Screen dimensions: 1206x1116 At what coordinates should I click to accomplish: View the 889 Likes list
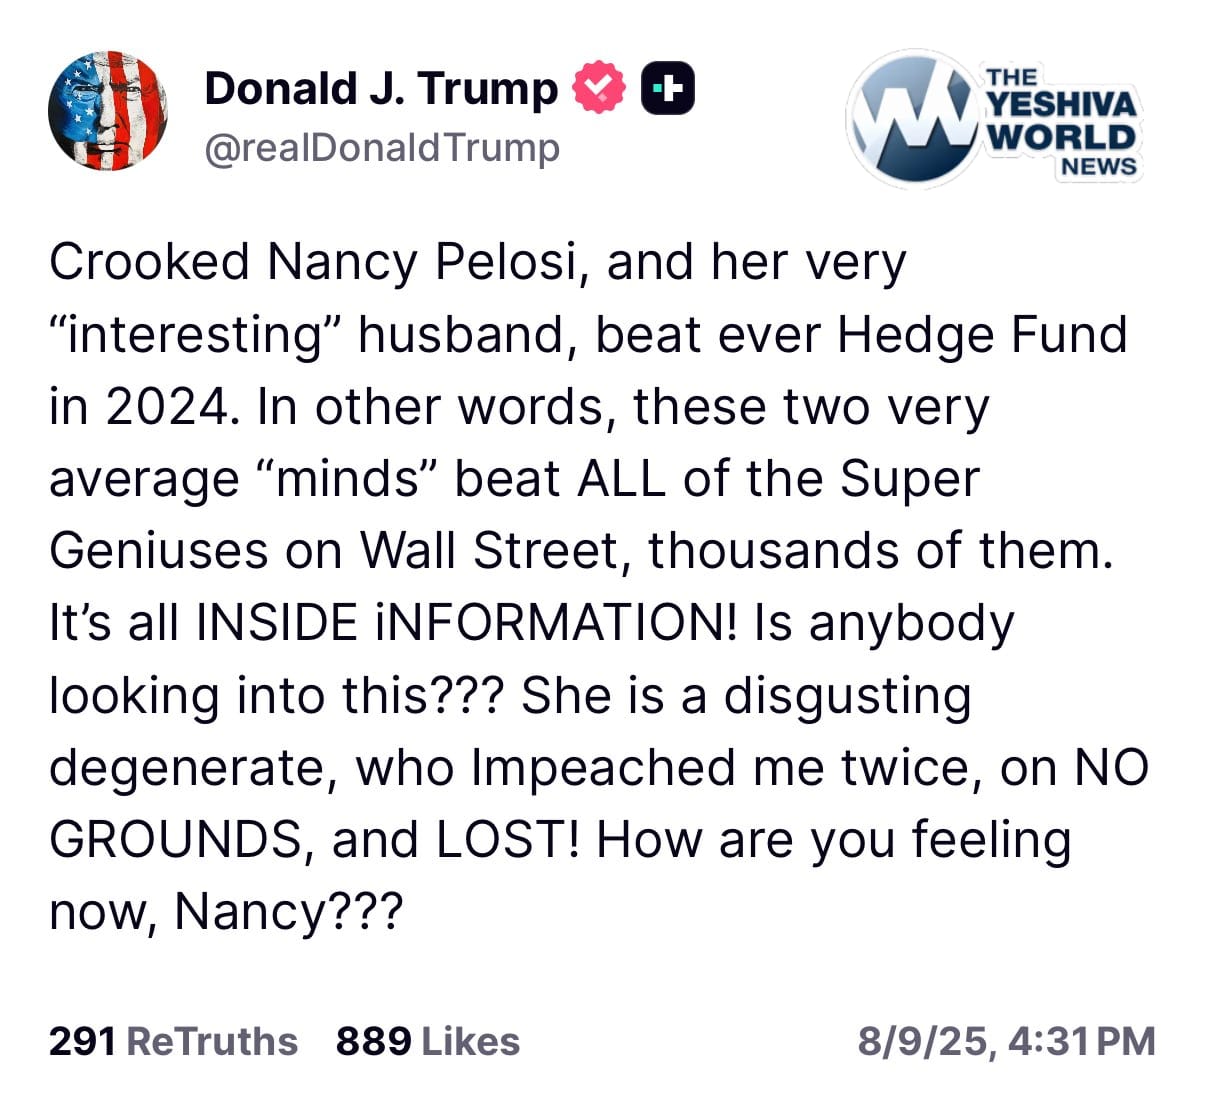point(427,1041)
